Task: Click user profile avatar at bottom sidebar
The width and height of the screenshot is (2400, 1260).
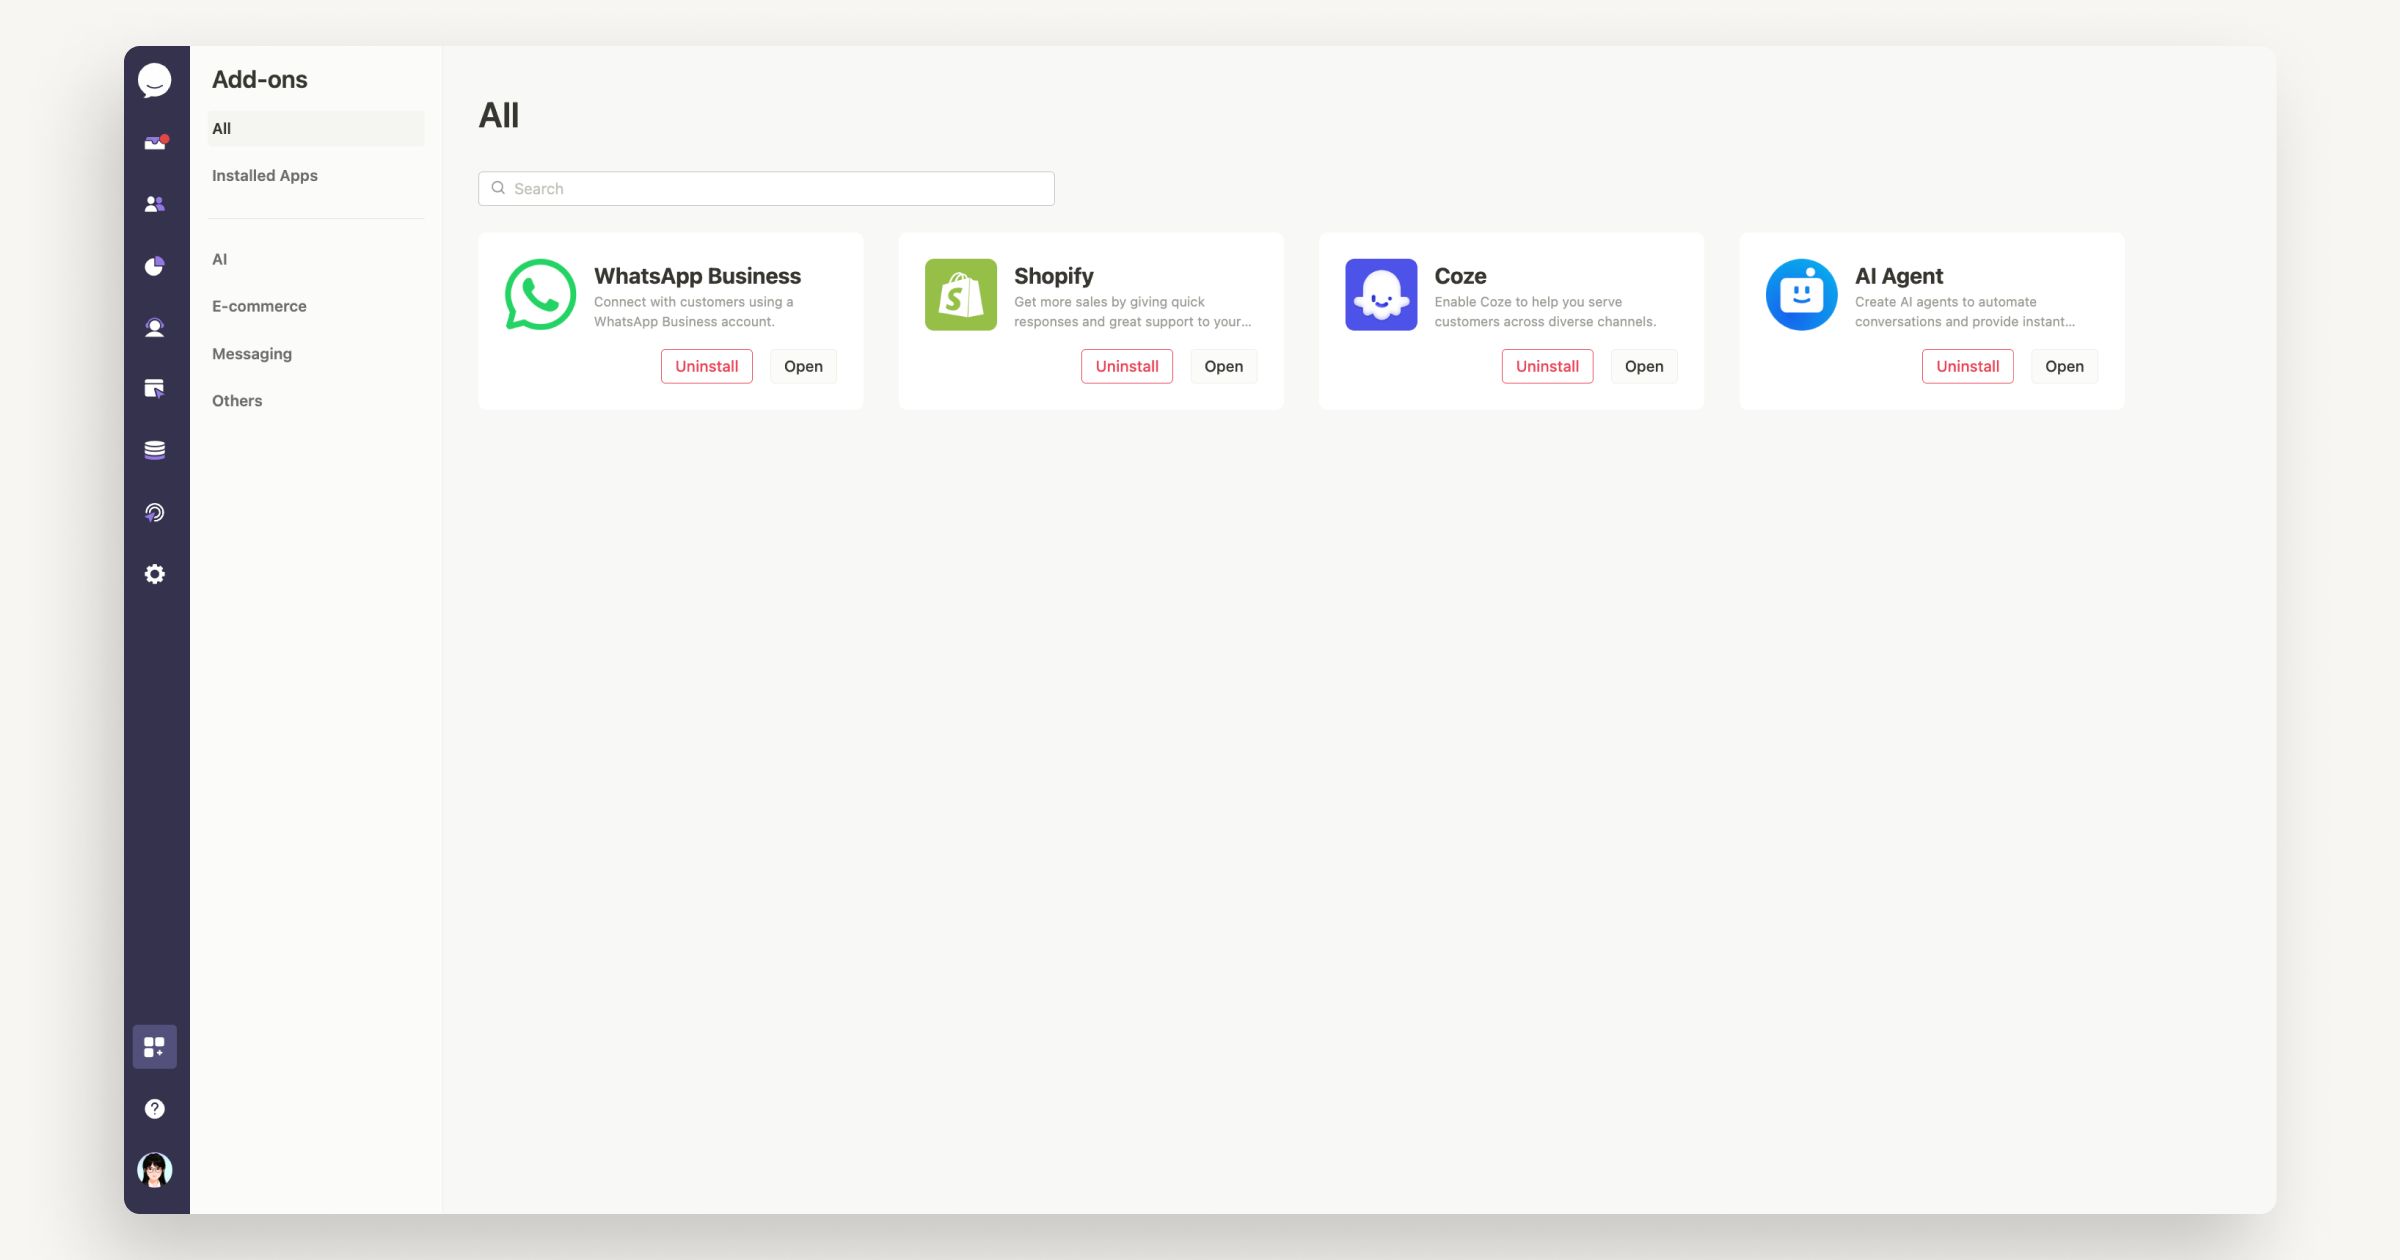Action: click(x=154, y=1171)
